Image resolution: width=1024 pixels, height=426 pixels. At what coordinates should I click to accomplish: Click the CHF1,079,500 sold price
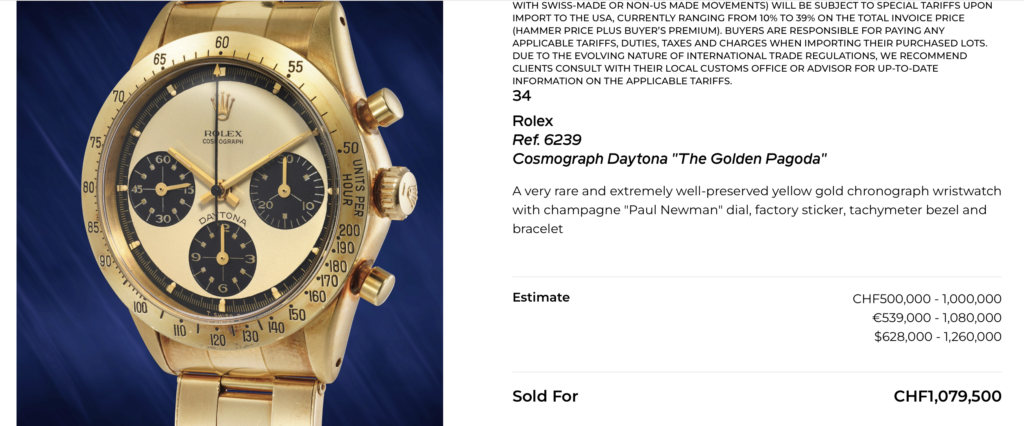947,396
